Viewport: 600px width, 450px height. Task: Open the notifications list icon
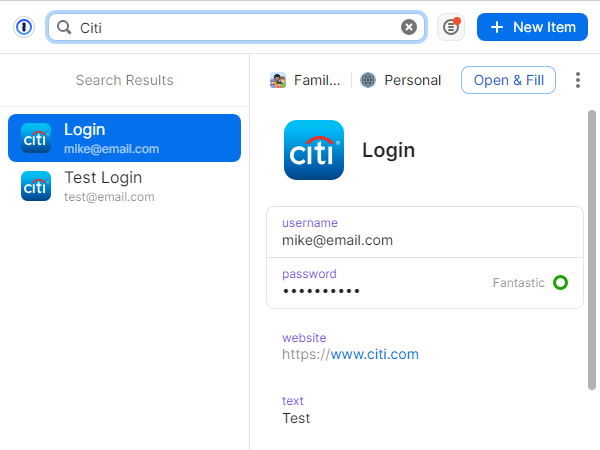click(x=451, y=27)
